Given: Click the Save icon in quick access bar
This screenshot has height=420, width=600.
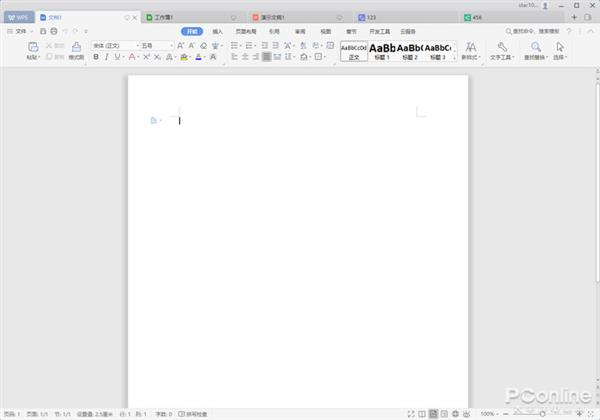Looking at the screenshot, I should coord(43,31).
